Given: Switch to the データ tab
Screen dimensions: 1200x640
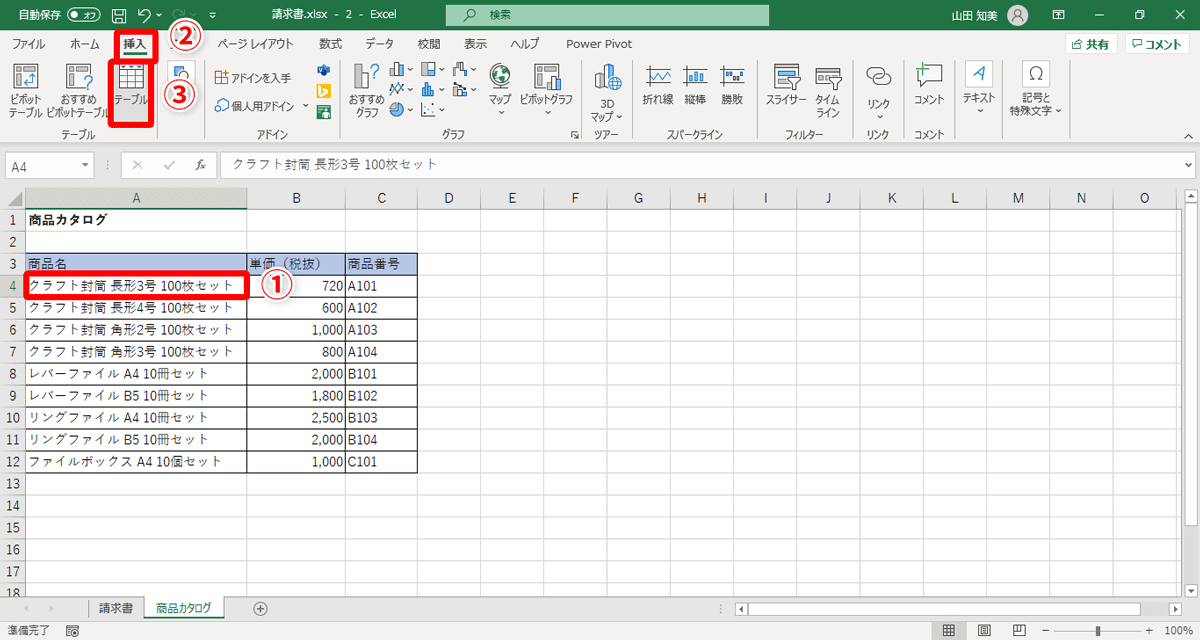Looking at the screenshot, I should [x=379, y=44].
